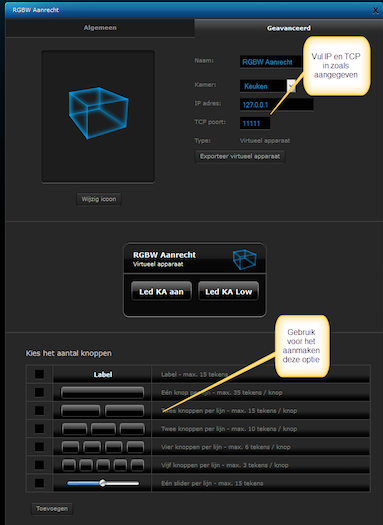This screenshot has height=525, width=383.
Task: Select the four-button layout preview
Action: 103,447
